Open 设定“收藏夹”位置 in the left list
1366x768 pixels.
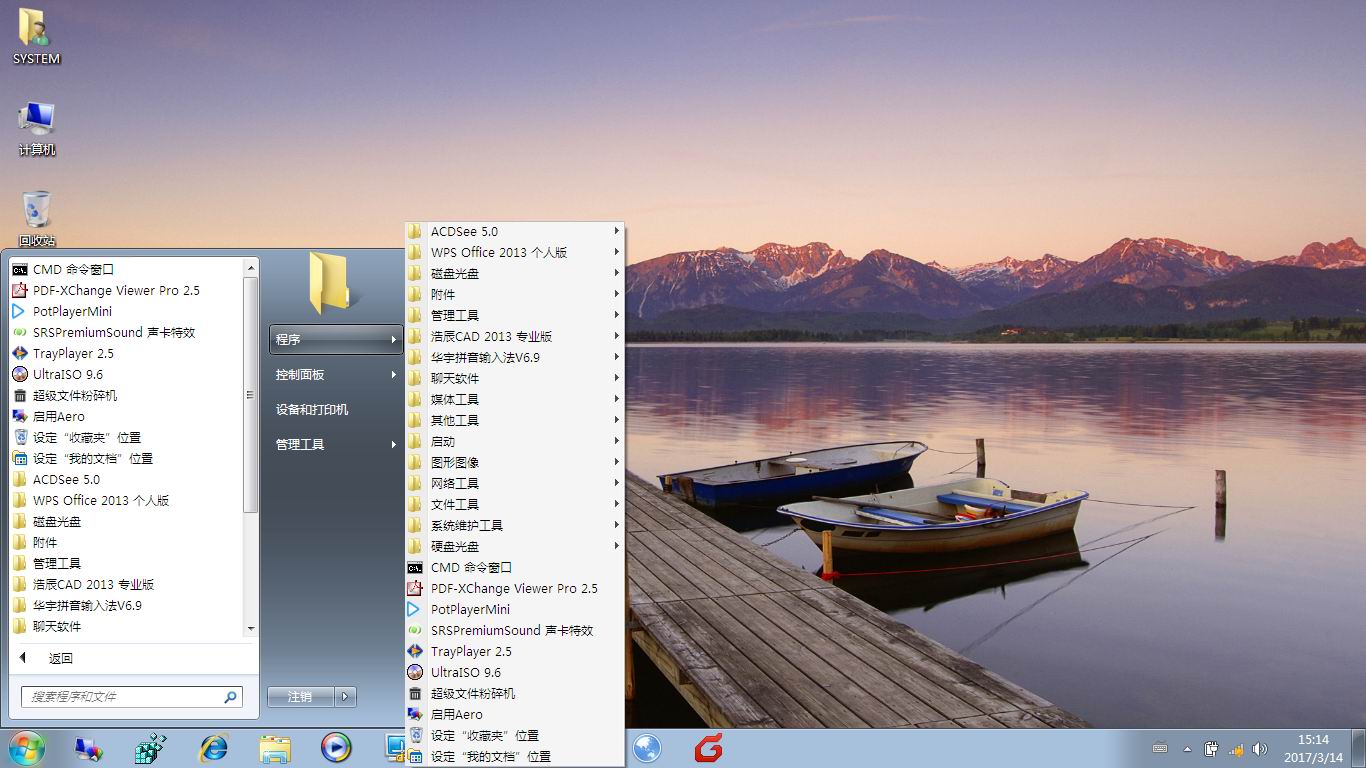[125, 437]
